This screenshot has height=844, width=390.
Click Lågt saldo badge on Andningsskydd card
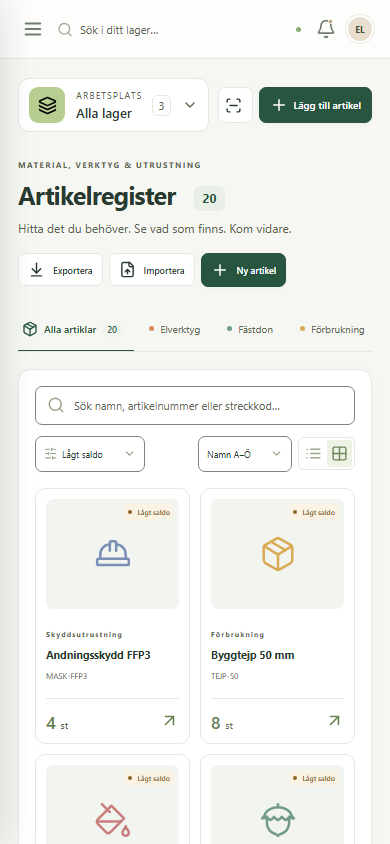click(x=149, y=512)
